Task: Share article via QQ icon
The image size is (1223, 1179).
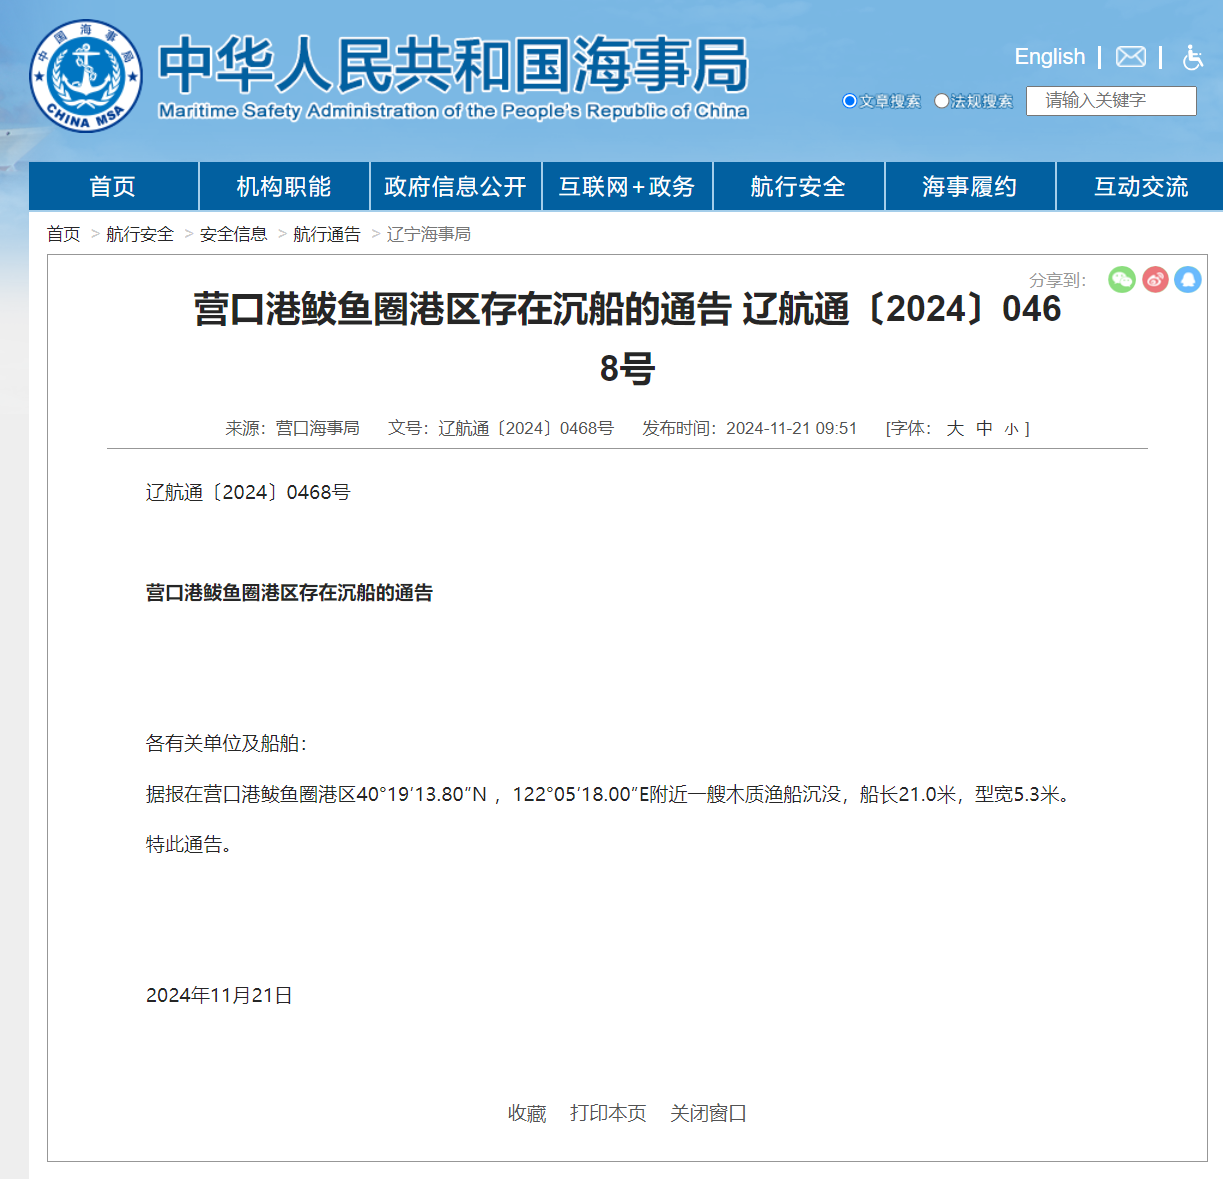Action: pyautogui.click(x=1188, y=280)
